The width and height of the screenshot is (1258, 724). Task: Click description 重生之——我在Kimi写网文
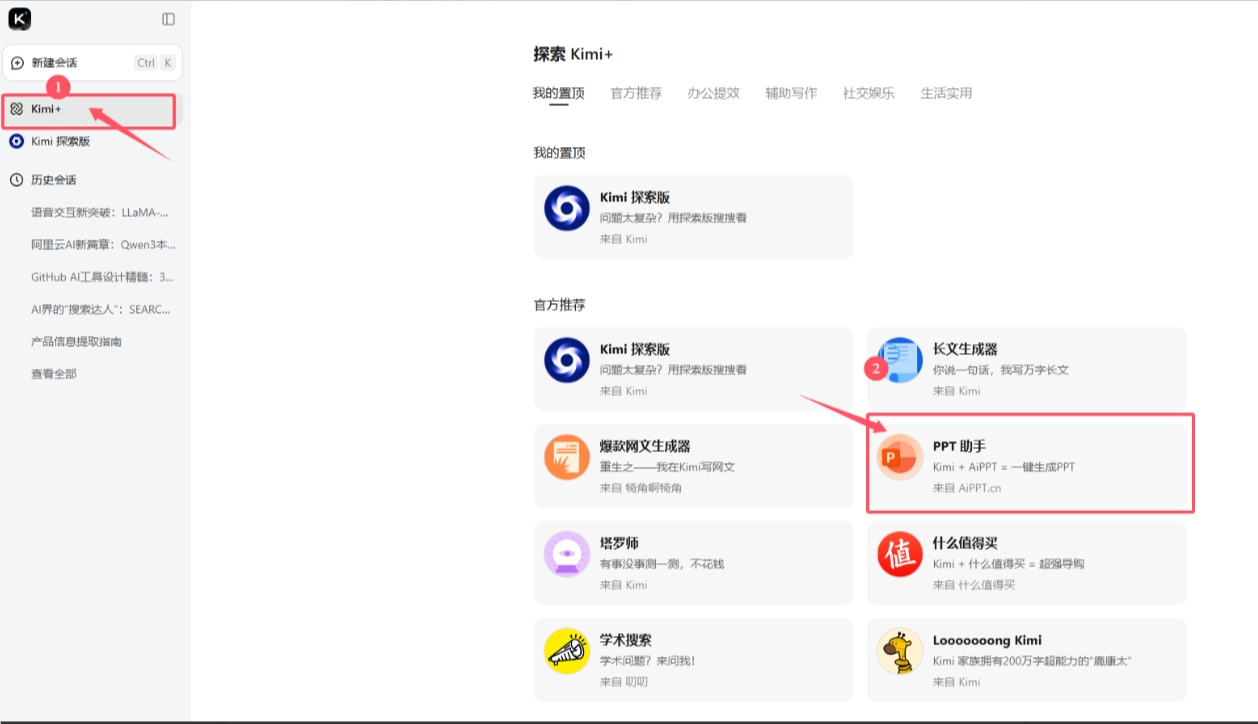[x=668, y=467]
